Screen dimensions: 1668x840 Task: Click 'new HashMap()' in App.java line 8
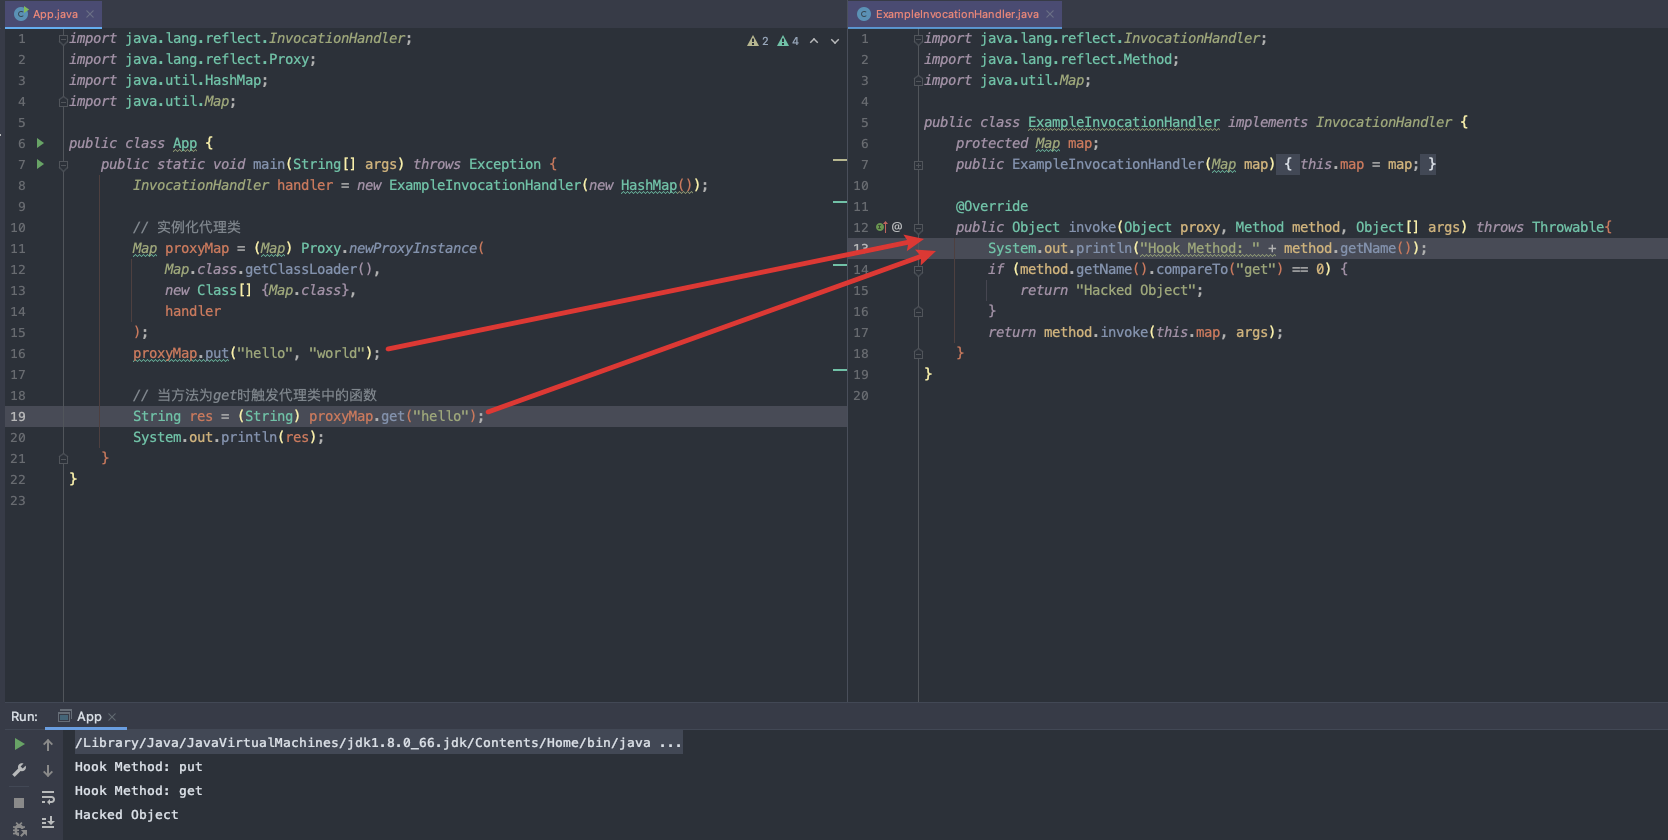click(640, 185)
